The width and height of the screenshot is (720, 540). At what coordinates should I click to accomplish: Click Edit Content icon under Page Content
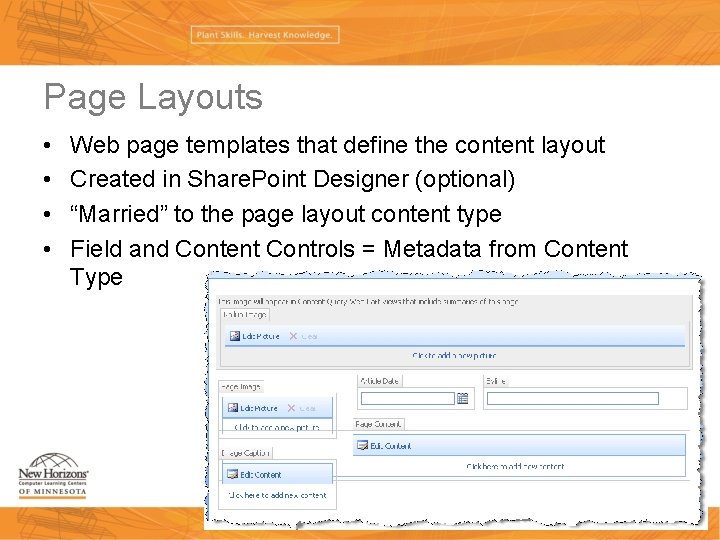[362, 445]
